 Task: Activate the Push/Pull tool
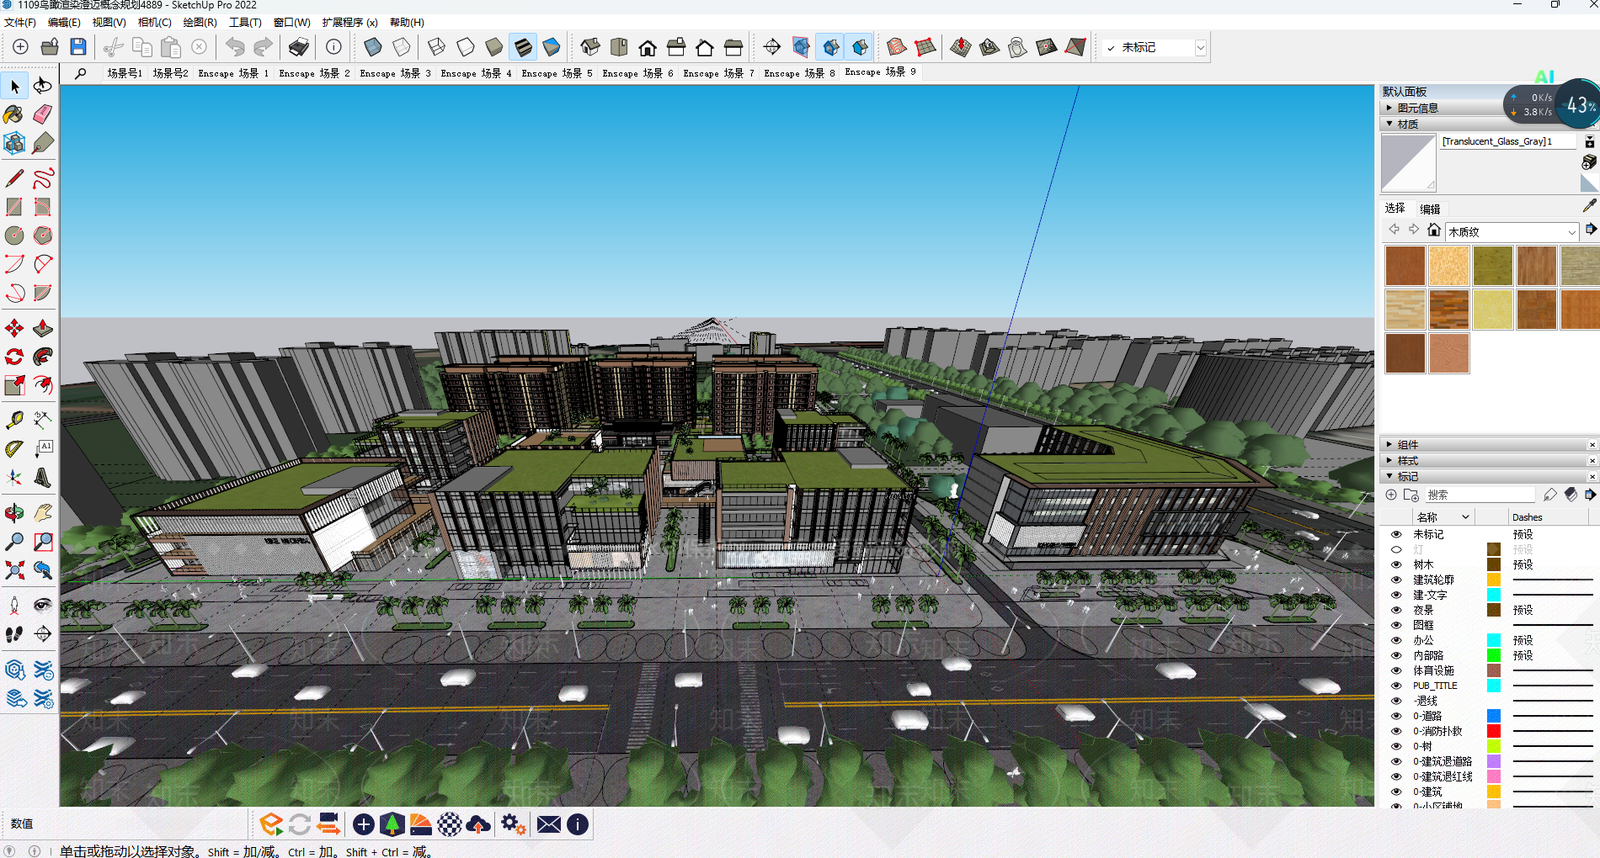pos(43,328)
